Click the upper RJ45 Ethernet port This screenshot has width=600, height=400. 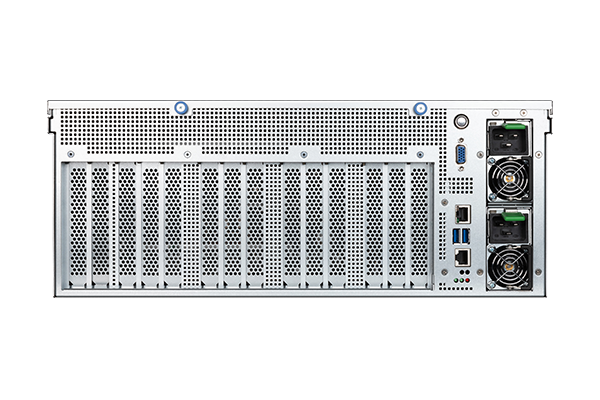click(x=463, y=214)
